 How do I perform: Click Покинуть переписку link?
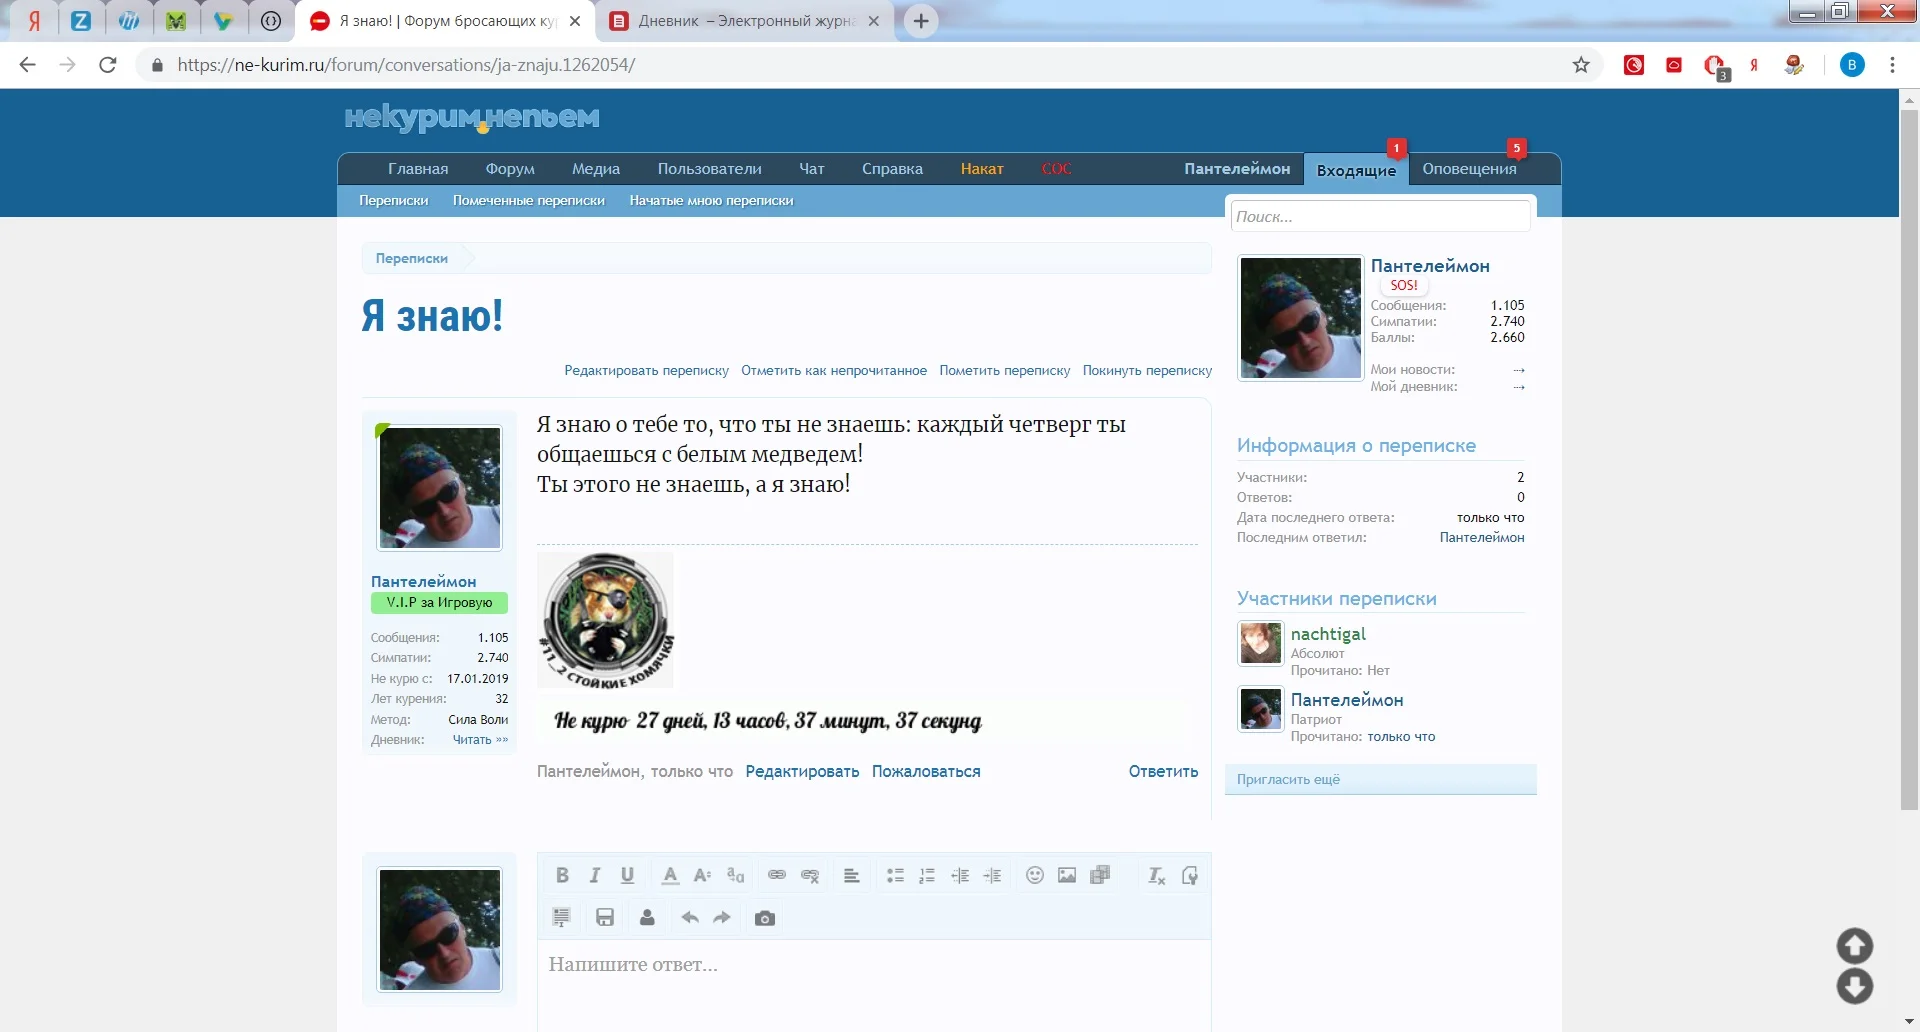coord(1147,371)
